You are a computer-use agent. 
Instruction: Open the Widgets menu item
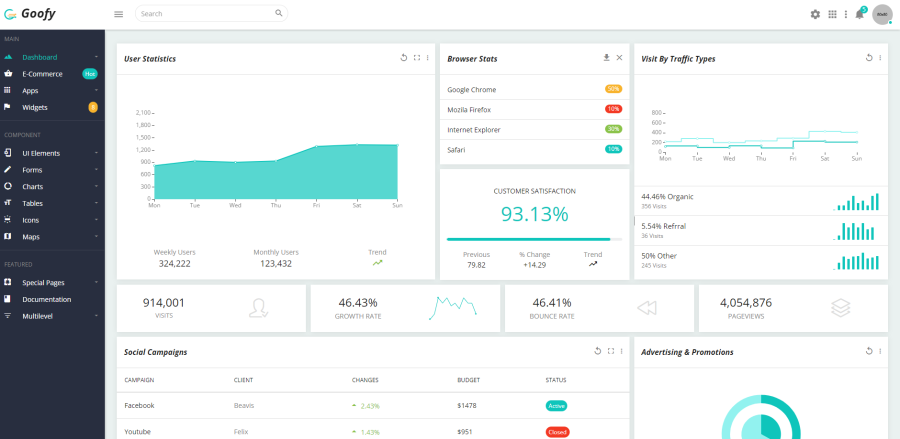click(52, 107)
